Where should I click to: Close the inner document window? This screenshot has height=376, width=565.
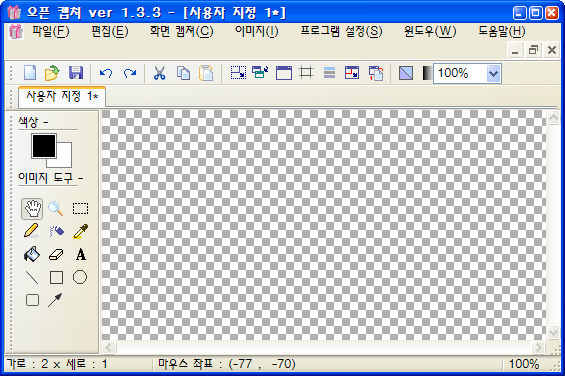click(x=552, y=50)
